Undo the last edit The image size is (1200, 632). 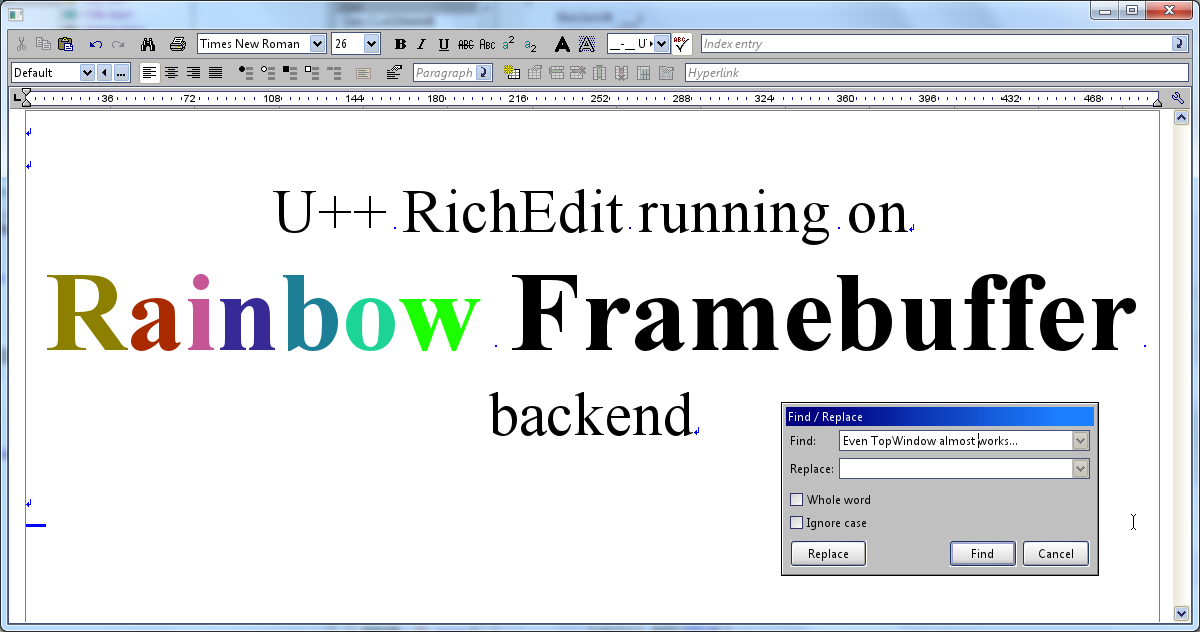pos(96,44)
